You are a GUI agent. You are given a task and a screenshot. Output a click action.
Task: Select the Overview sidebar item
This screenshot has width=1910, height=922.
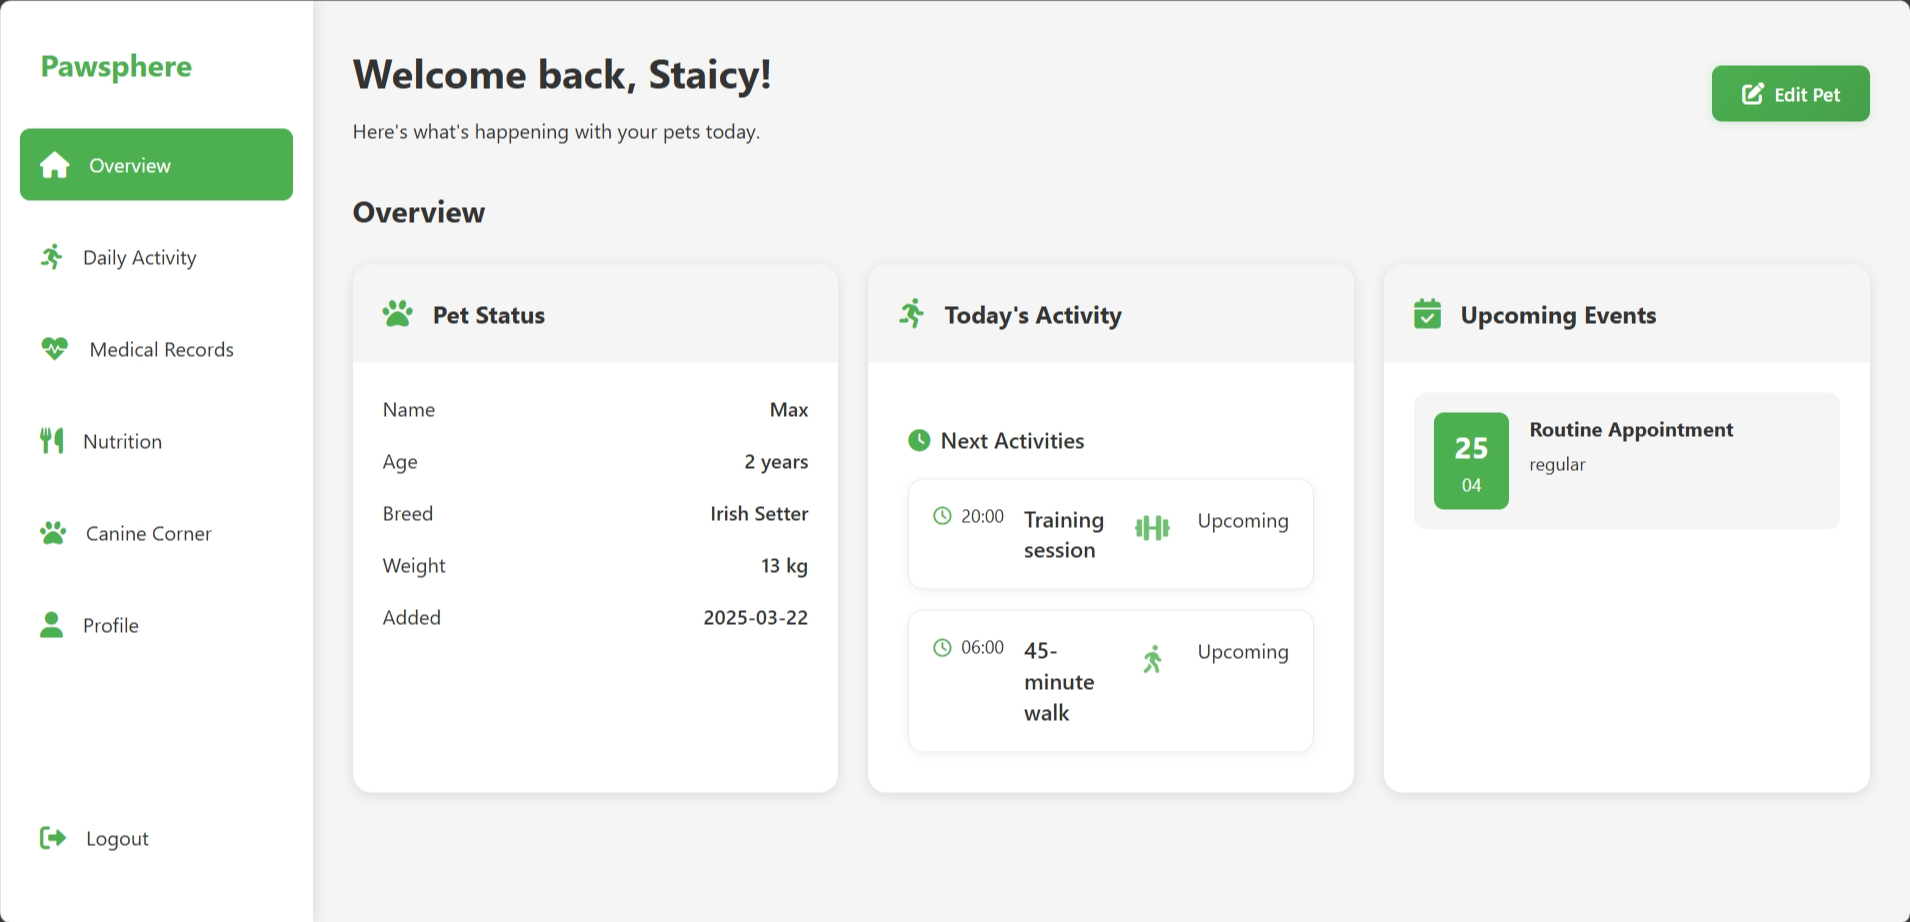point(155,165)
